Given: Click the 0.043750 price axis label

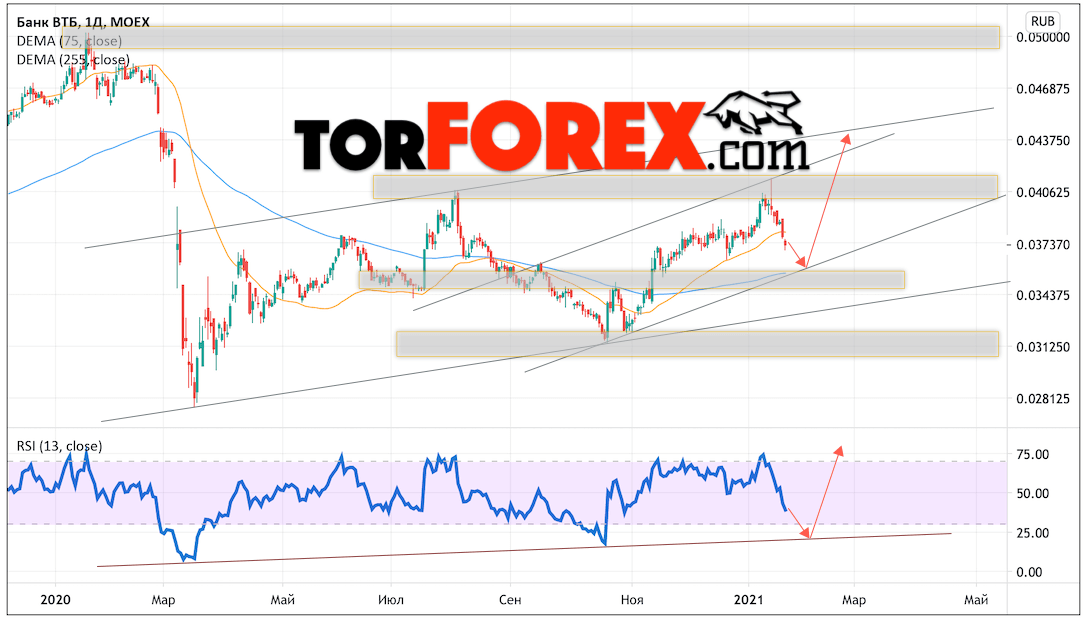Looking at the screenshot, I should (1043, 141).
